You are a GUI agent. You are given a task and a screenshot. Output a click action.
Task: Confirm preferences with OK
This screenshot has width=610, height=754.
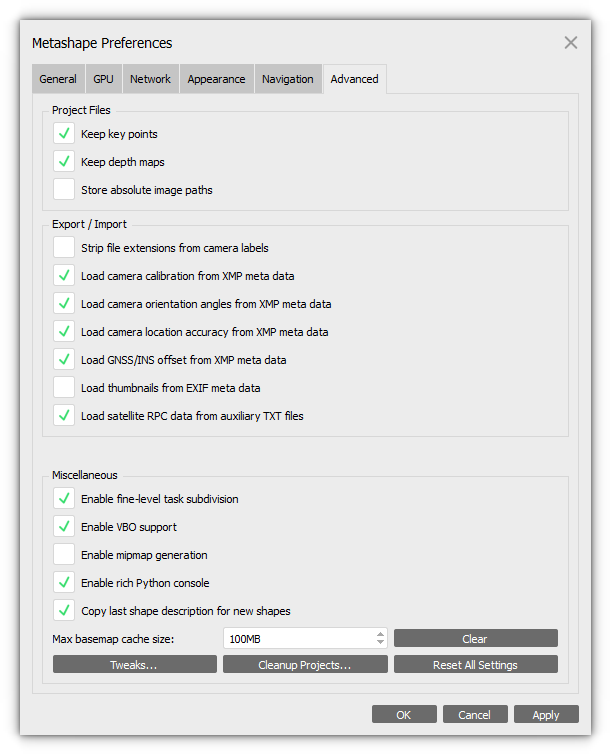[404, 714]
